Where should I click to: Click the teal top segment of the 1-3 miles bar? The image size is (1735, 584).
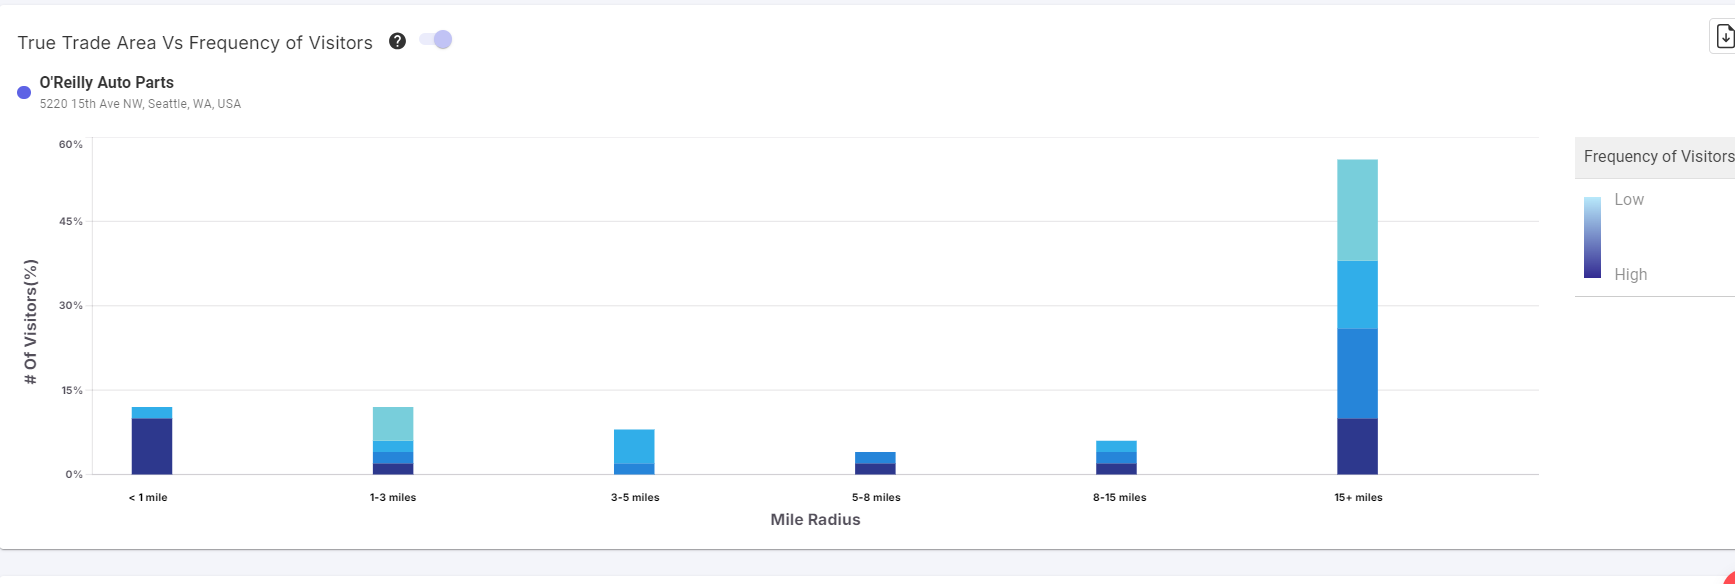point(393,424)
